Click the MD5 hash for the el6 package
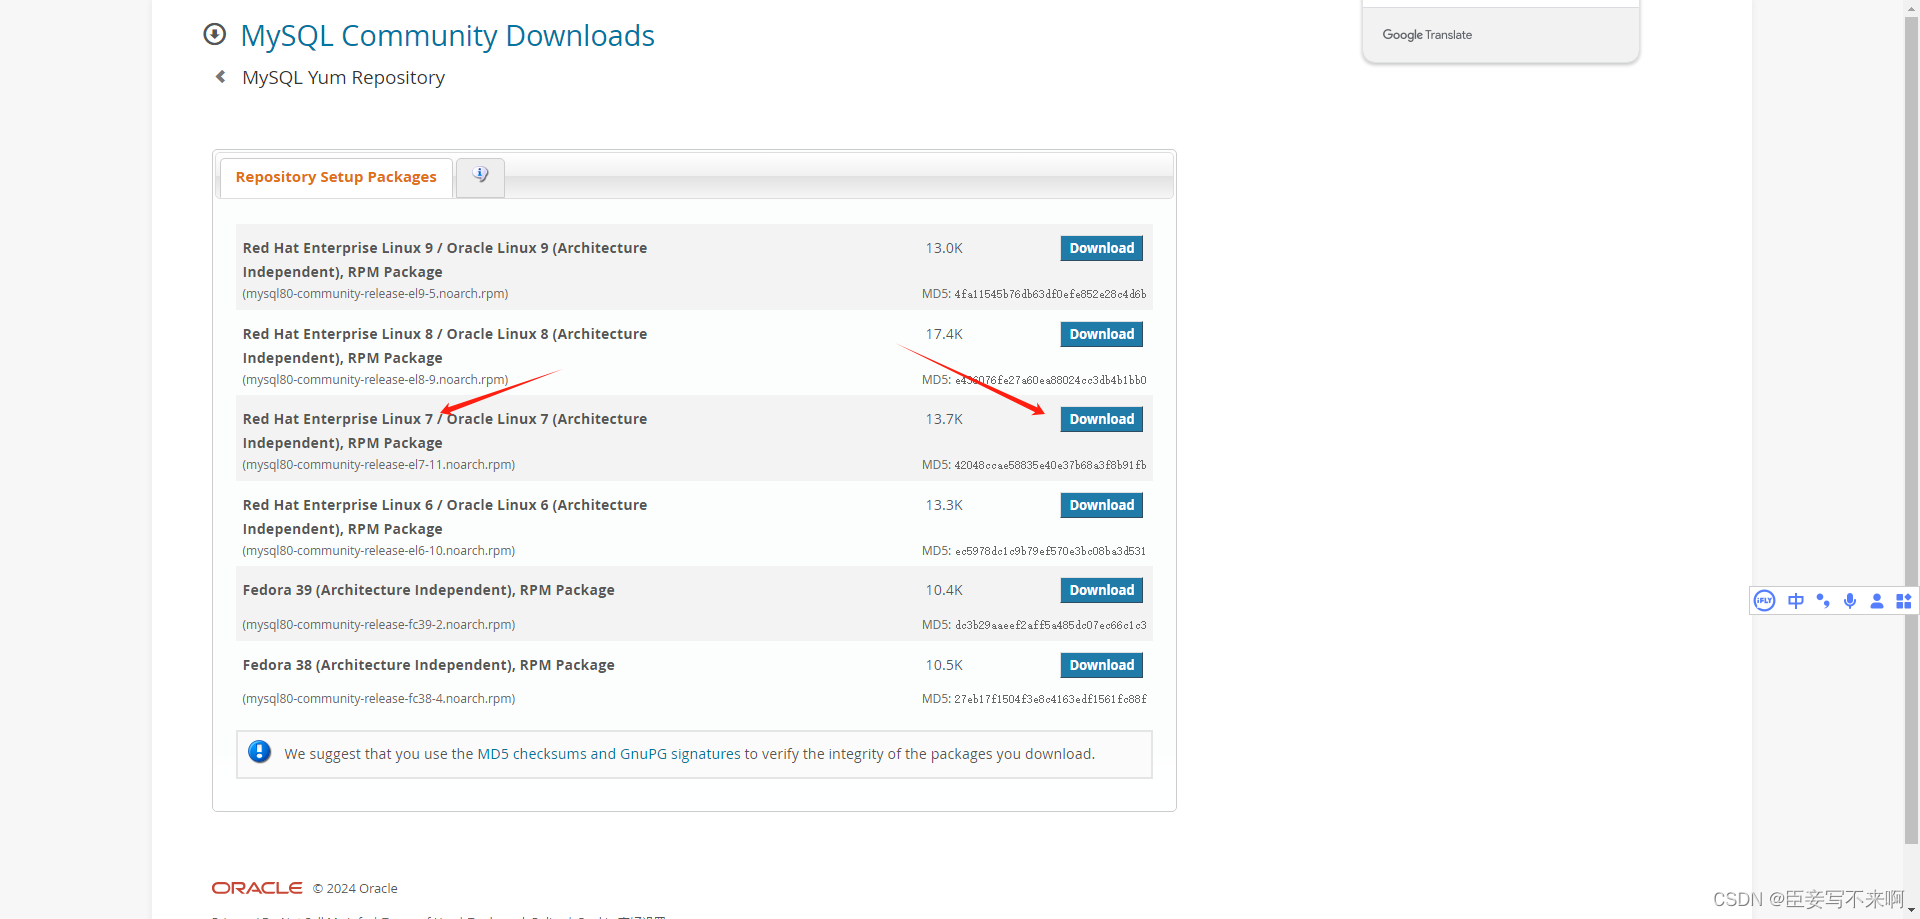 1050,551
